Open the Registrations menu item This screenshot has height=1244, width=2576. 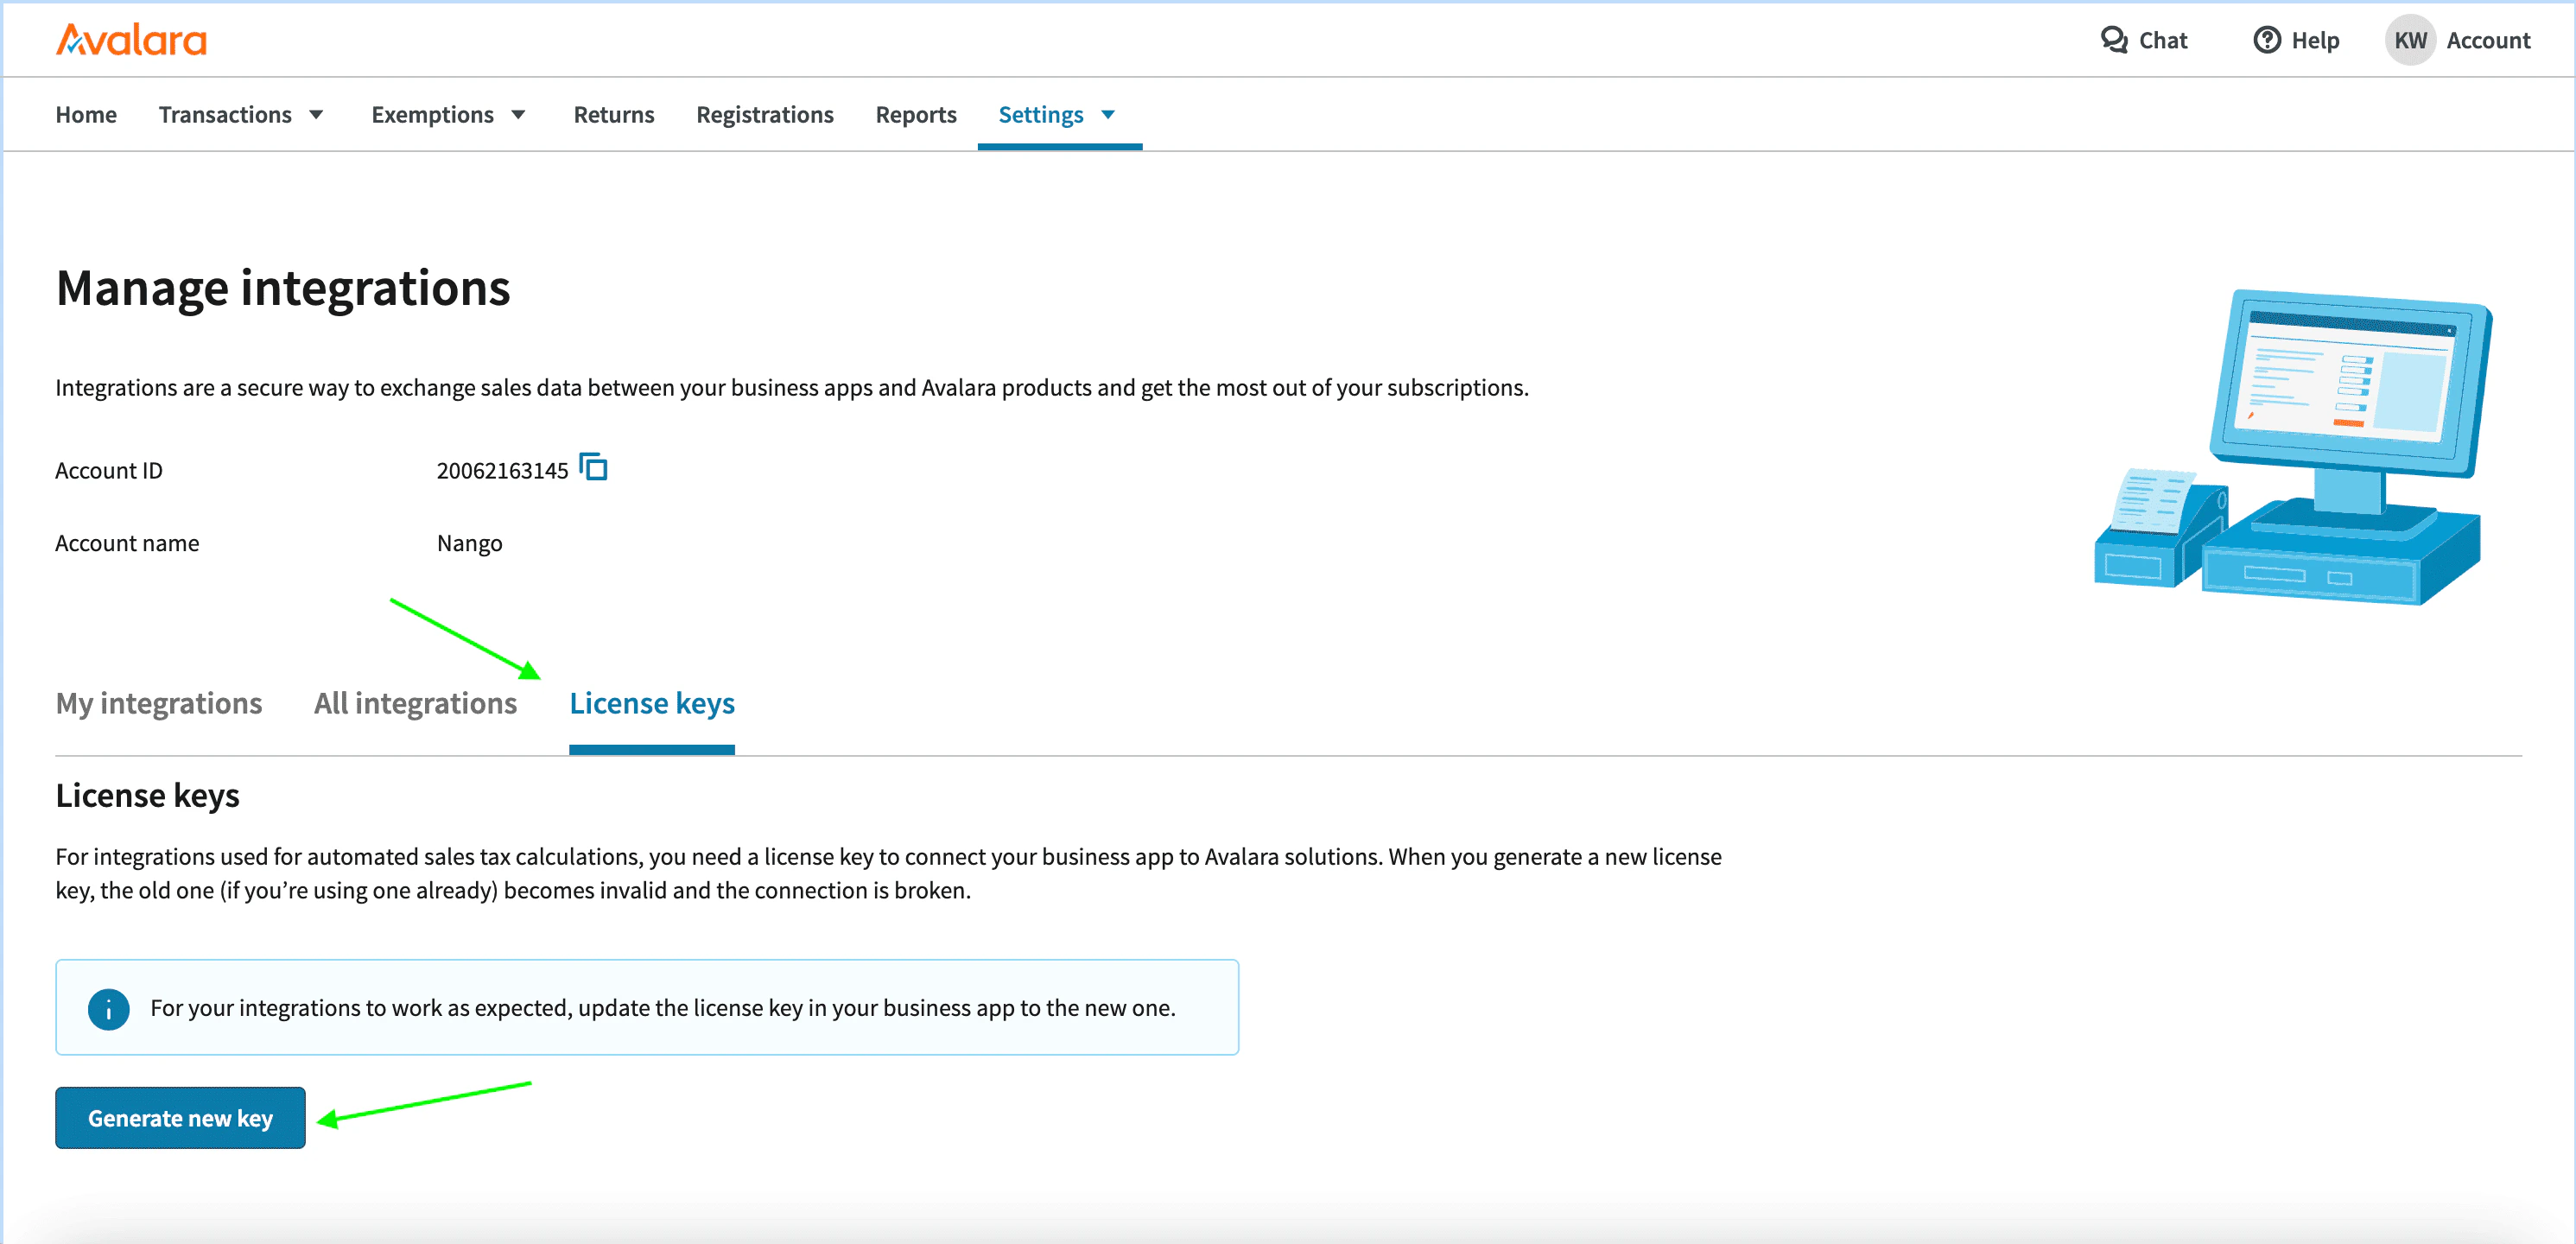pyautogui.click(x=764, y=115)
